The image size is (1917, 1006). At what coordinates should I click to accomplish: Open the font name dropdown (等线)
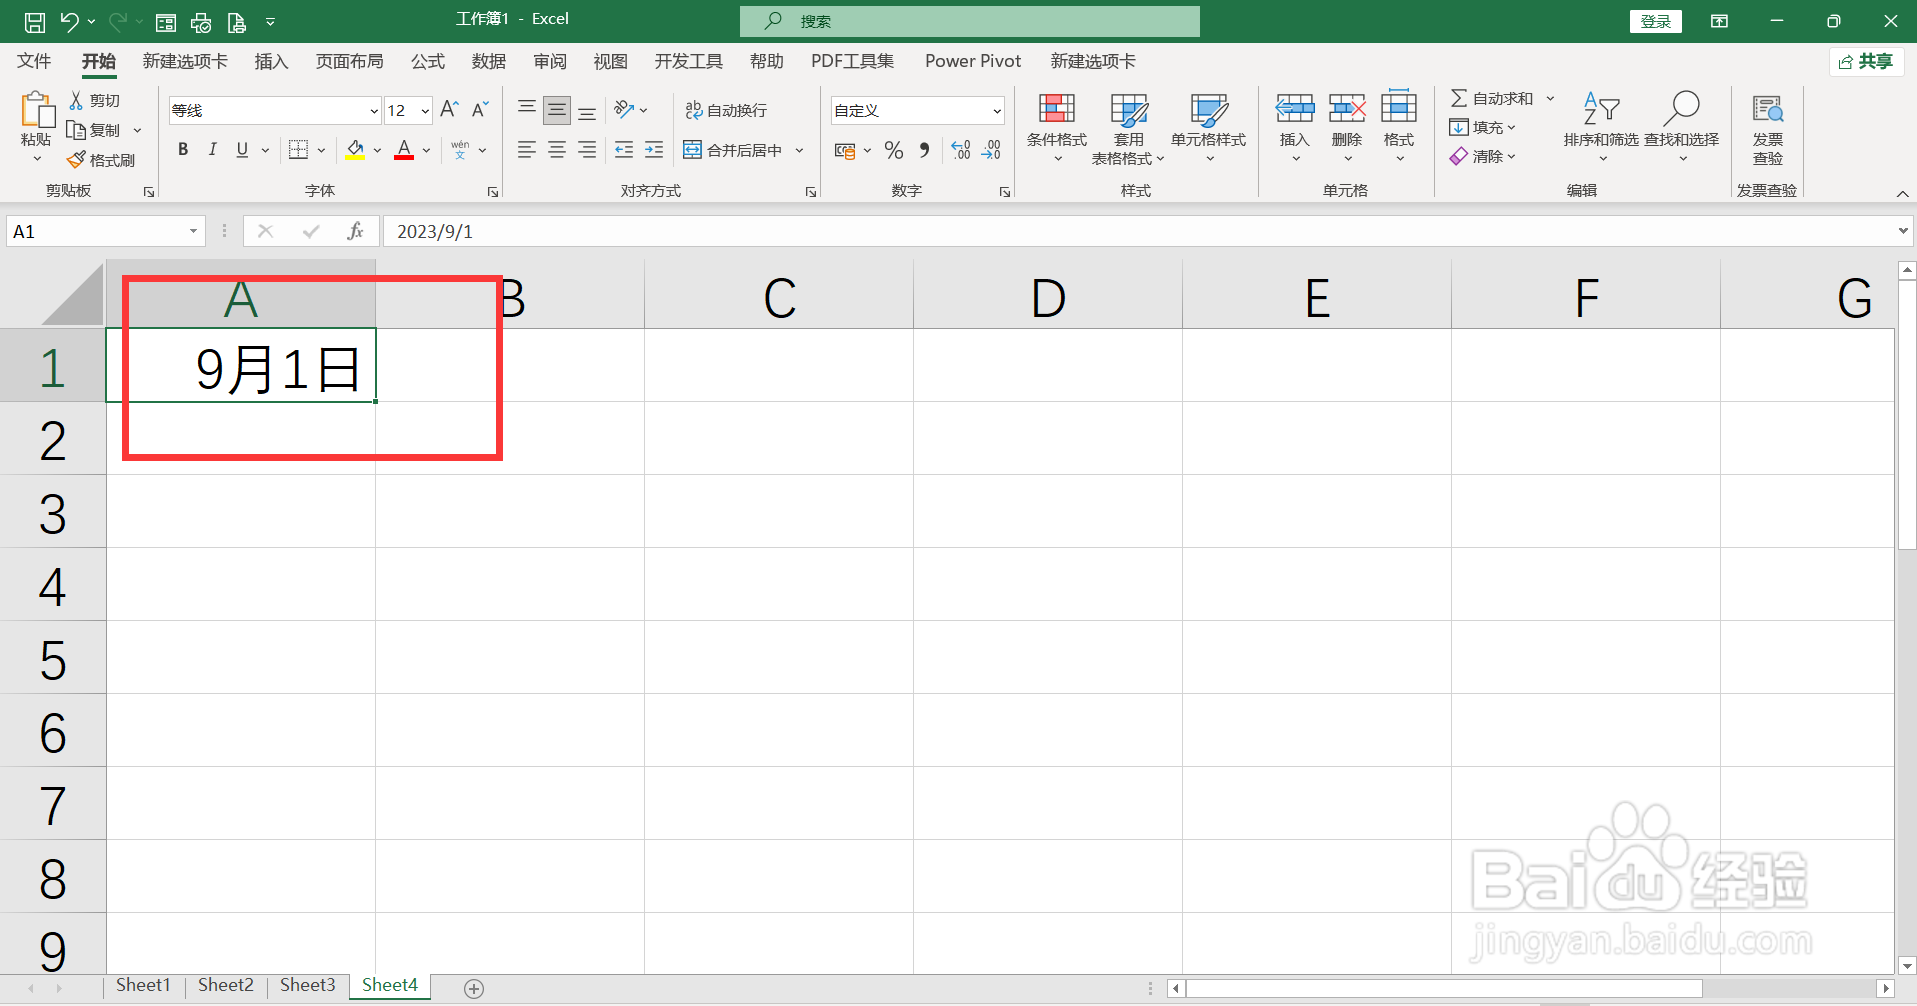[x=374, y=111]
